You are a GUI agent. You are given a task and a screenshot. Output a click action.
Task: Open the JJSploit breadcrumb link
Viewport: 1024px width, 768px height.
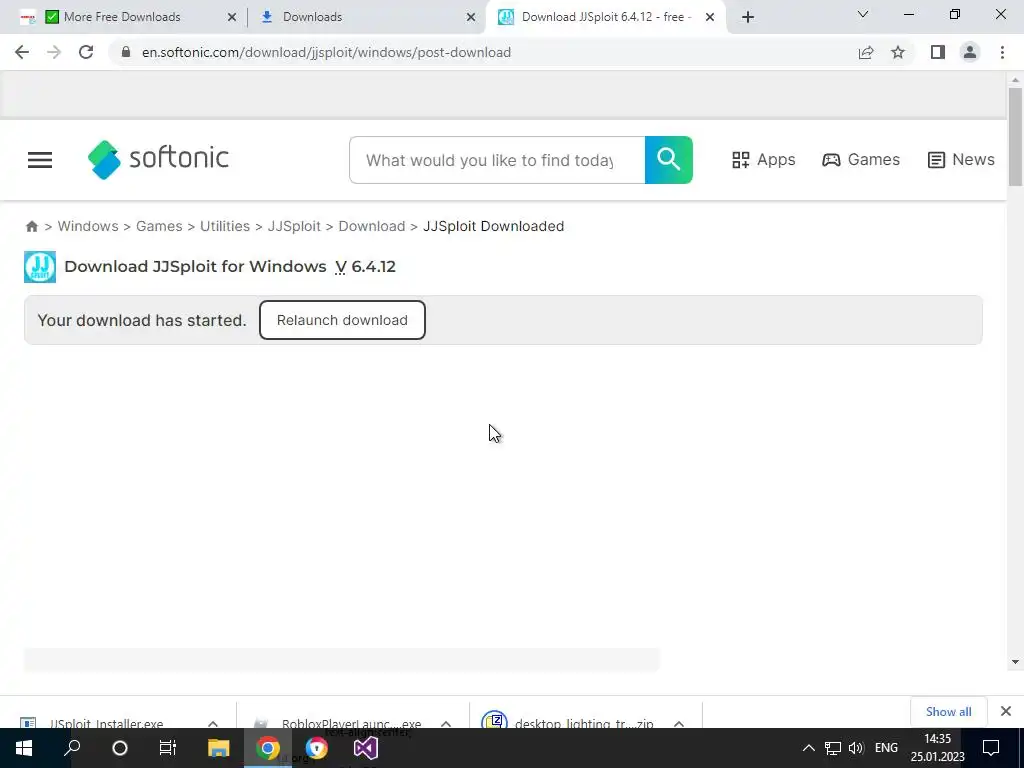(x=294, y=226)
